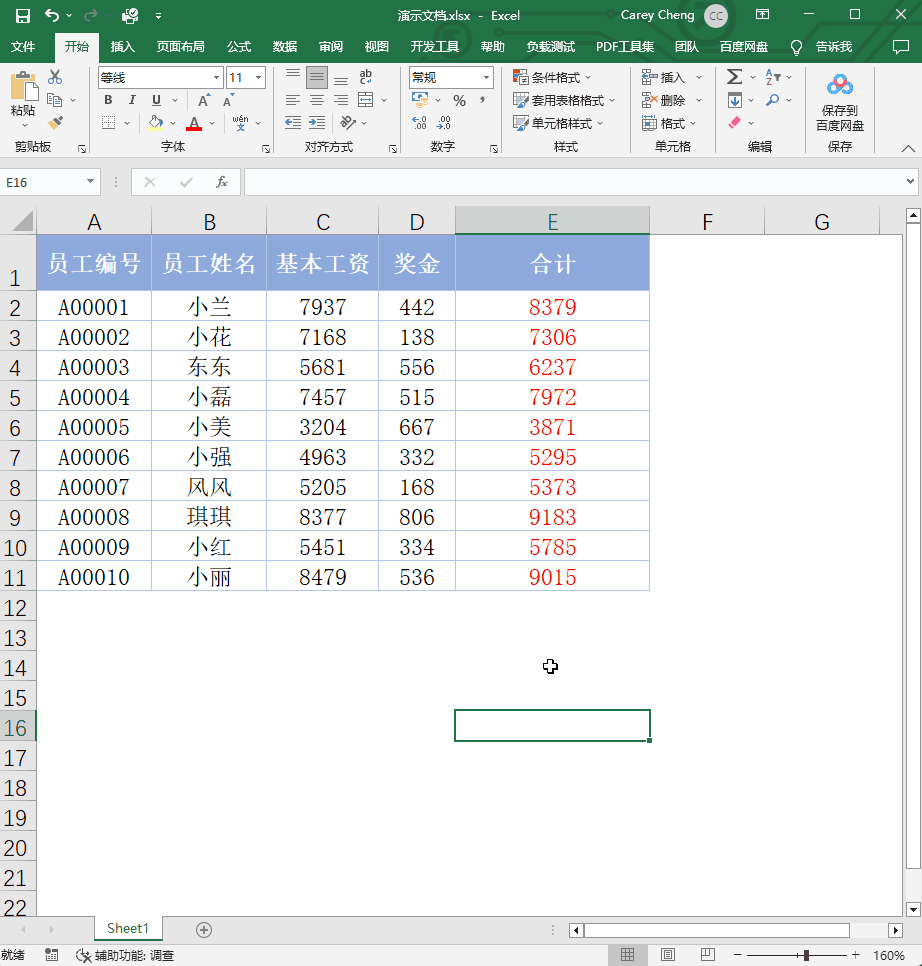Viewport: 922px width, 966px height.
Task: Switch to the 公式 tab
Action: pyautogui.click(x=239, y=47)
